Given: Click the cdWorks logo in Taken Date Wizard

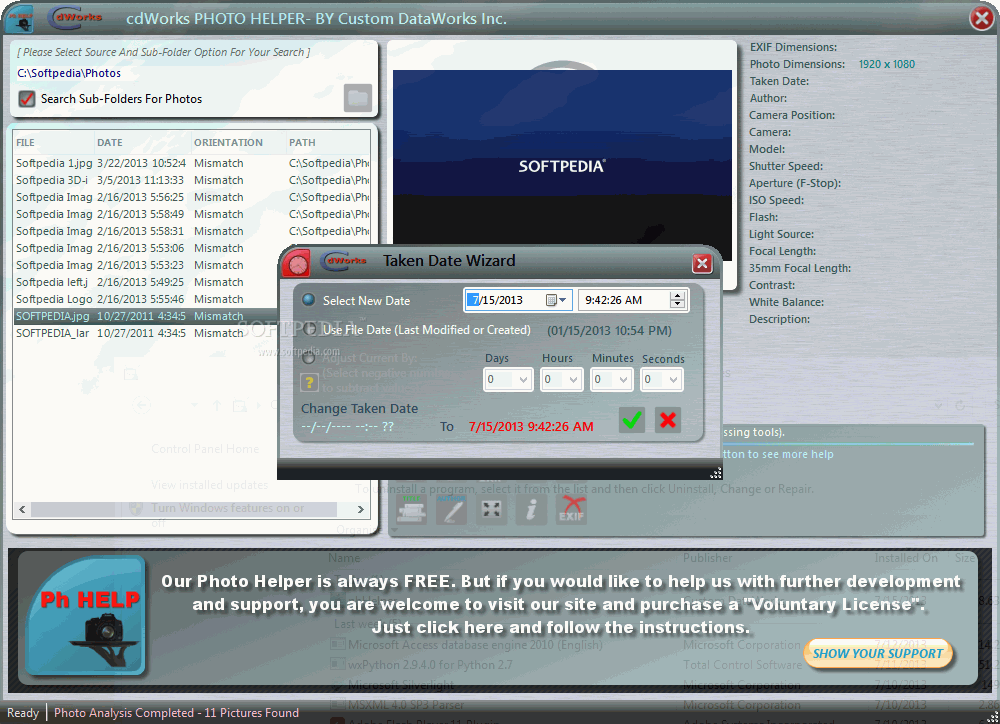Looking at the screenshot, I should click(x=346, y=260).
